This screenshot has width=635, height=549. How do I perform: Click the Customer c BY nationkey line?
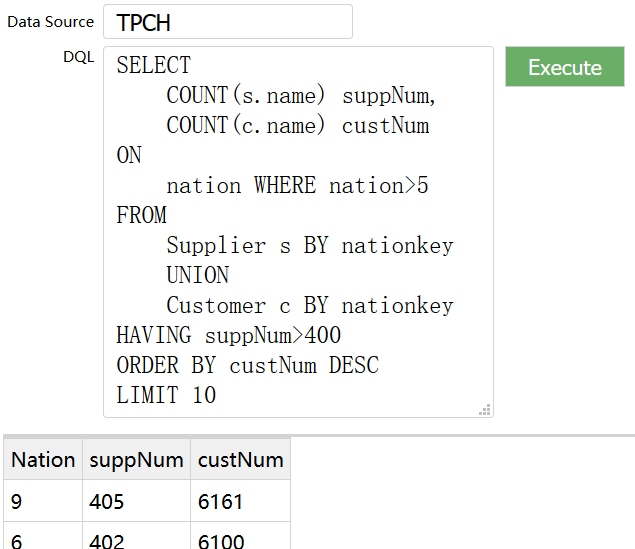pos(309,305)
